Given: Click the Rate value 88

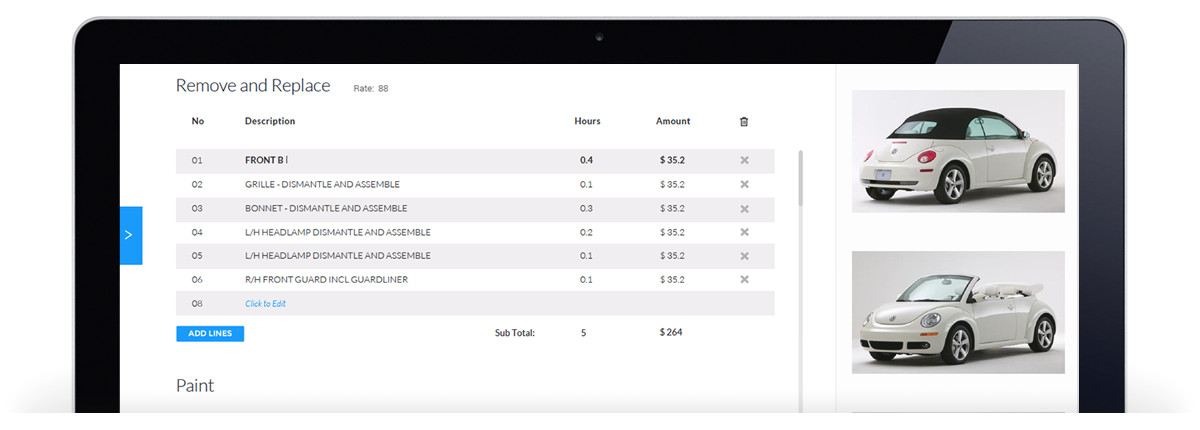Looking at the screenshot, I should point(382,89).
